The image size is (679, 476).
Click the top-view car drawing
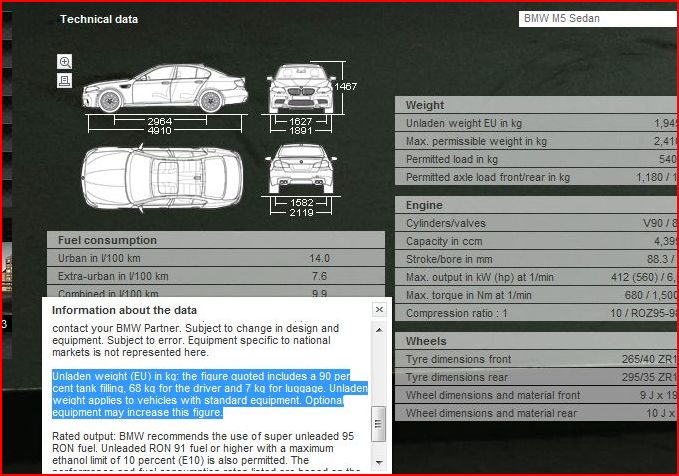pyautogui.click(x=162, y=178)
